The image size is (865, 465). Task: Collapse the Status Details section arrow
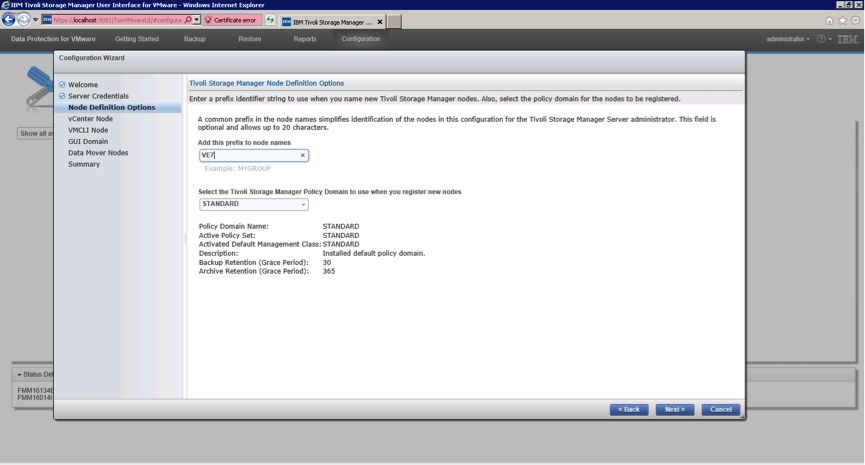[19, 375]
